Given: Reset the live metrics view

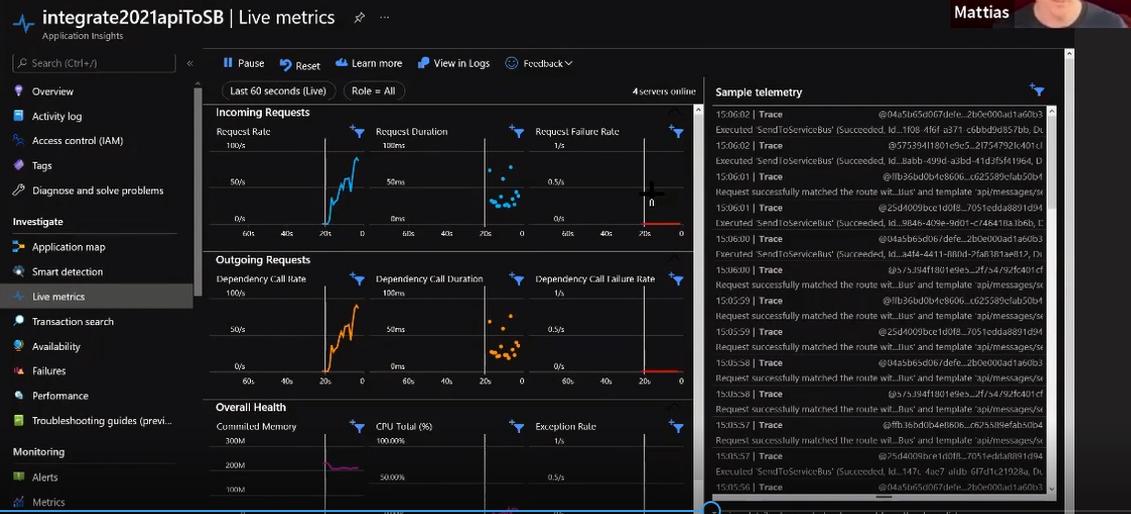Looking at the screenshot, I should point(300,65).
